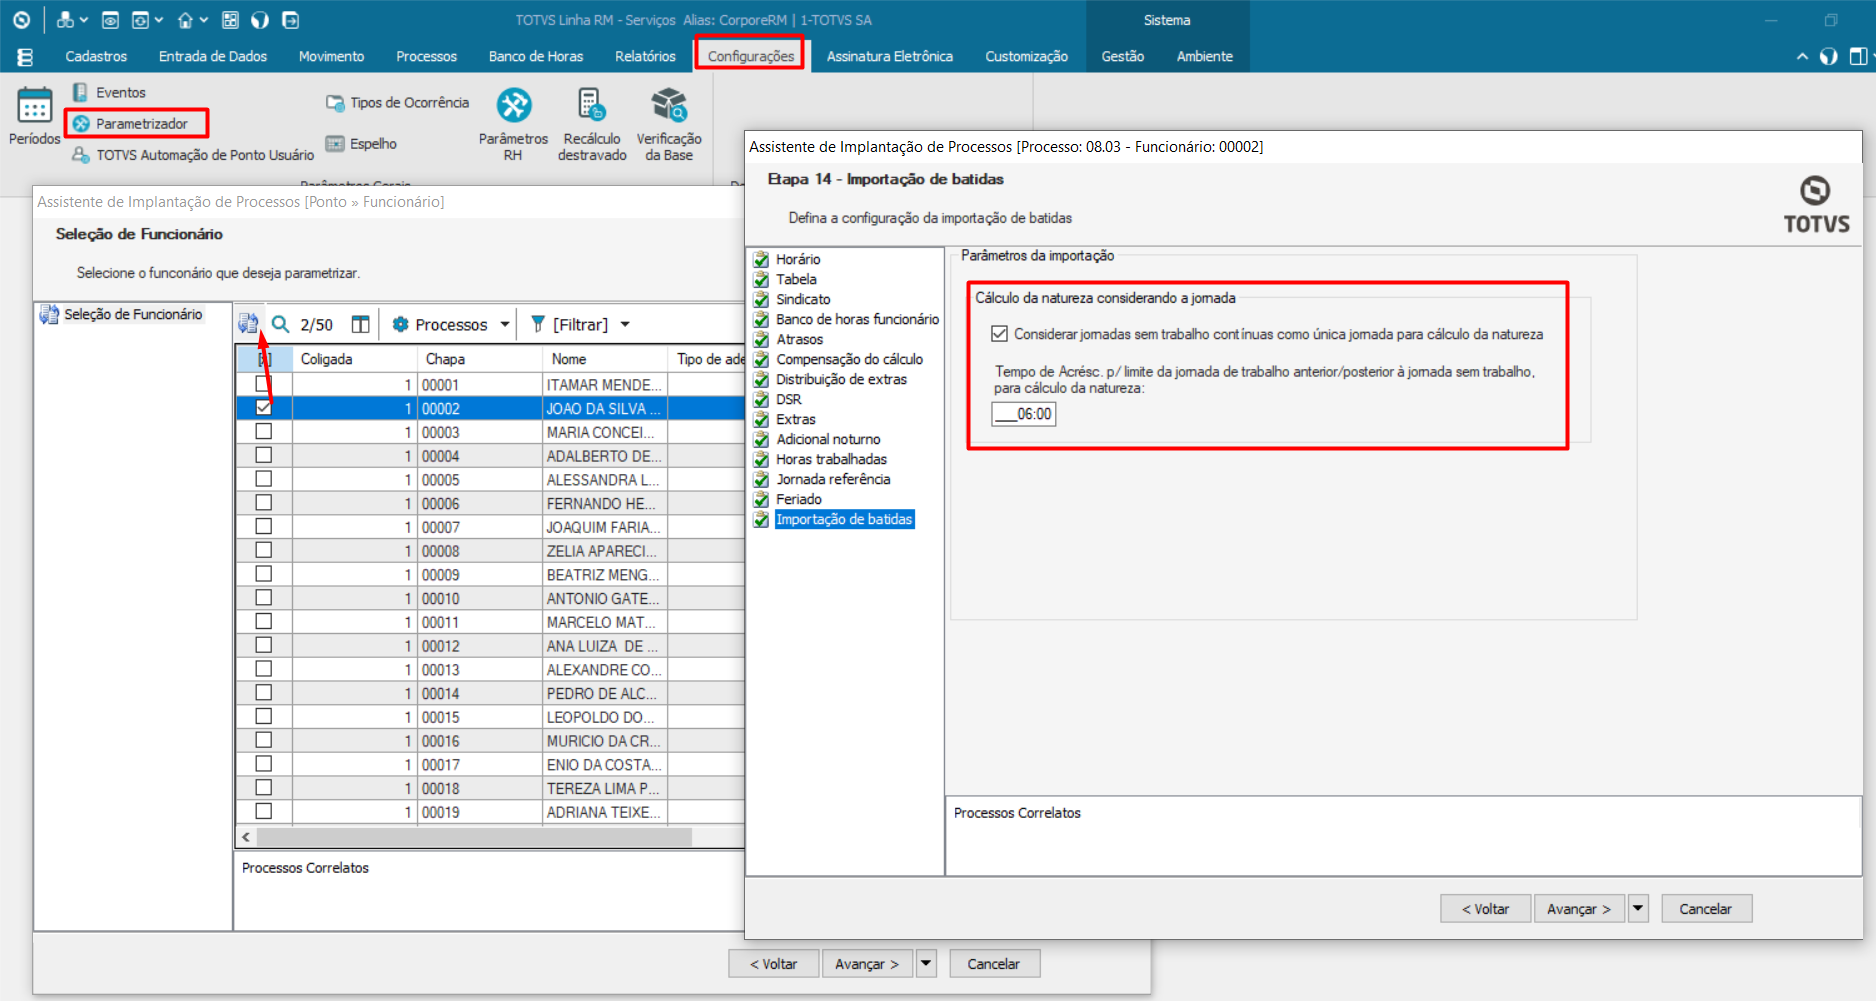Click the exit arrow icon in title bar
This screenshot has height=1001, width=1876.
tap(290, 20)
